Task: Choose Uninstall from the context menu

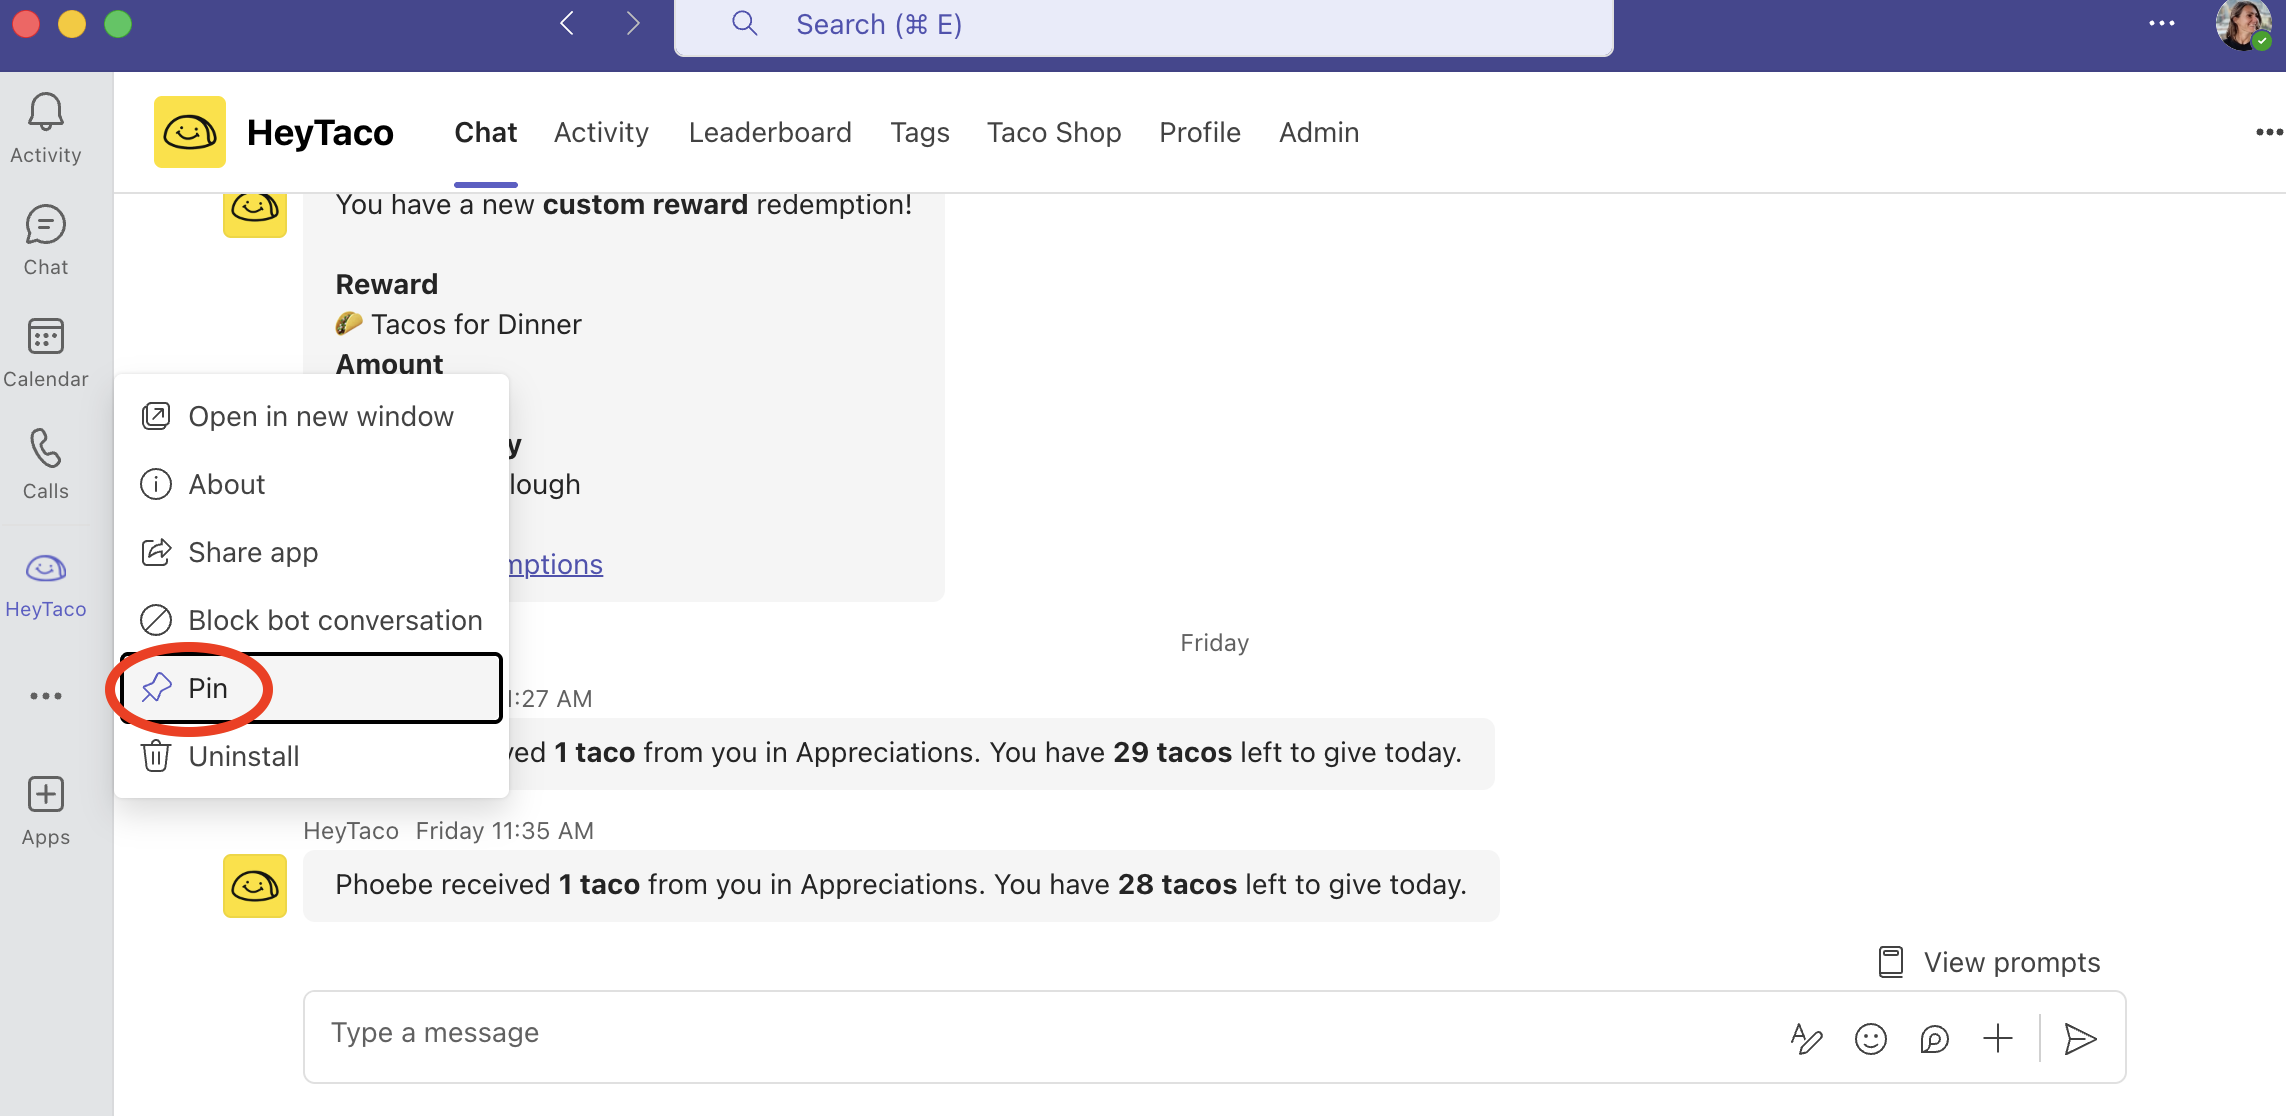Action: point(243,756)
